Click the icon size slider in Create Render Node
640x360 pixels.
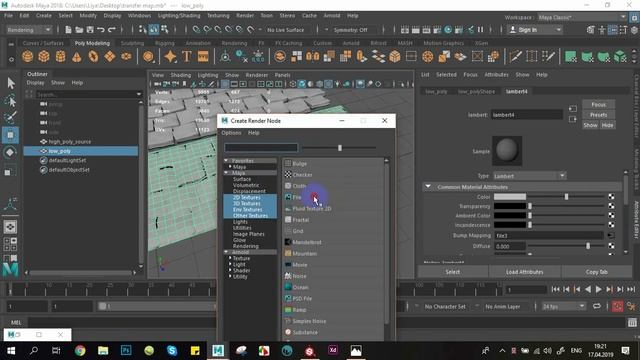[340, 148]
